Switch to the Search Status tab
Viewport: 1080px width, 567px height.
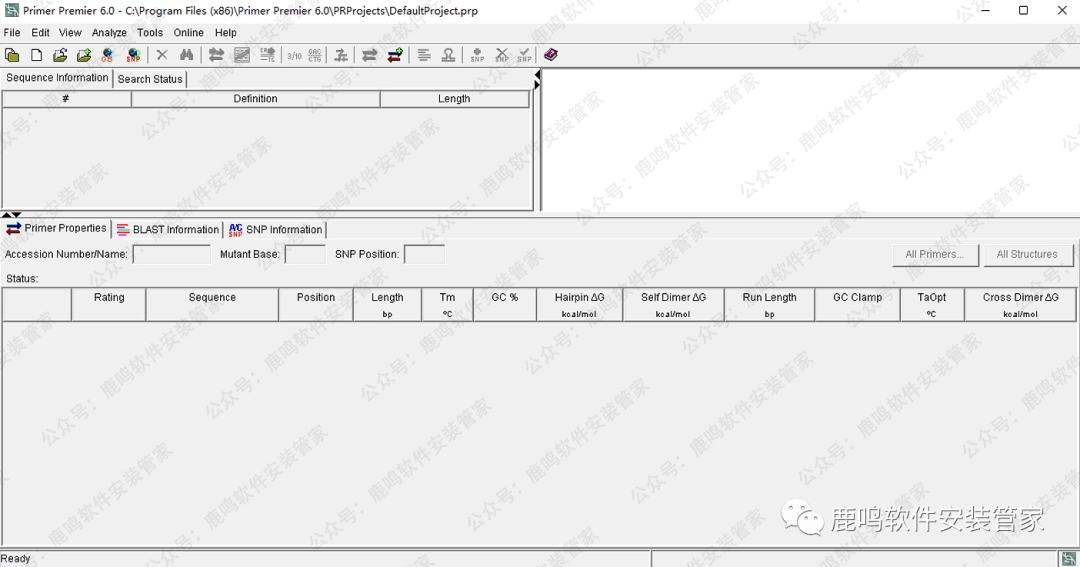tap(150, 79)
